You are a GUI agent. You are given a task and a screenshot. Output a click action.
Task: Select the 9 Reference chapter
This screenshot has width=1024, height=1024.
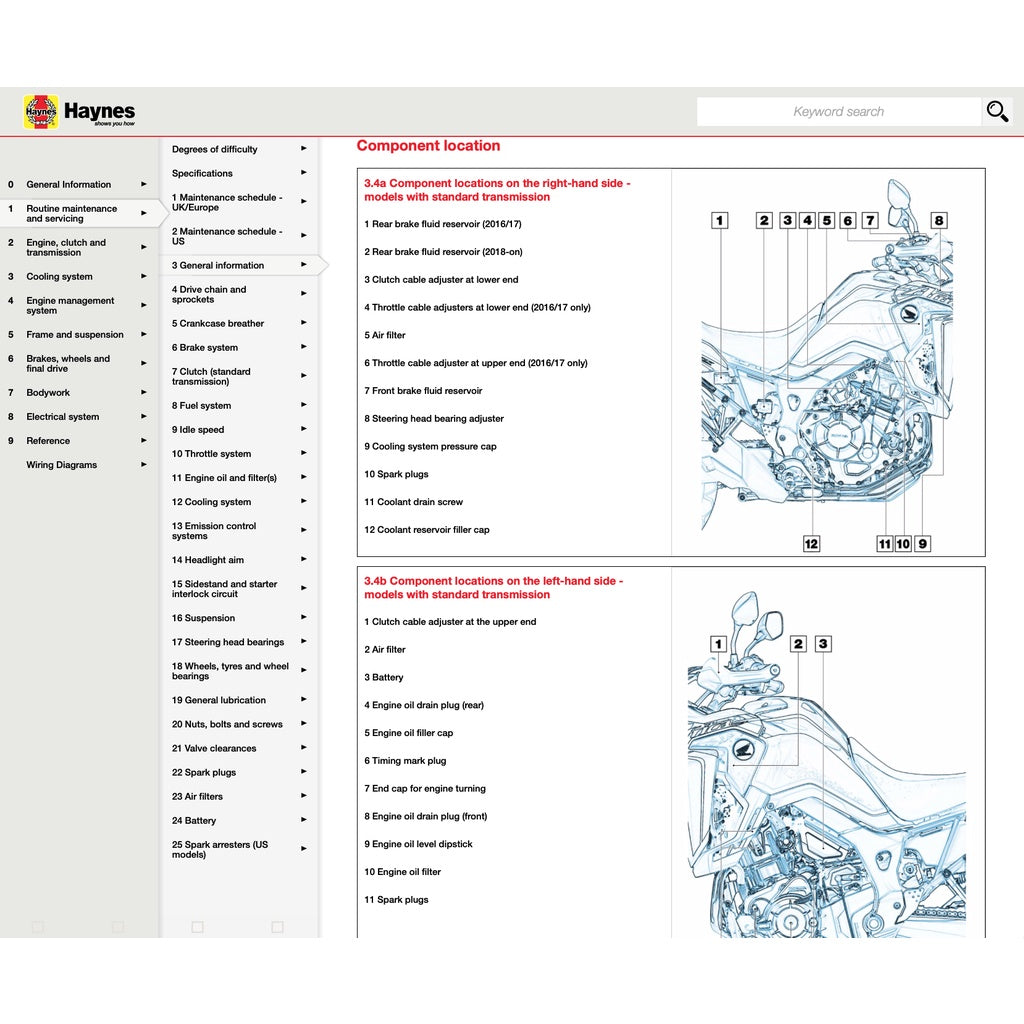coord(48,440)
